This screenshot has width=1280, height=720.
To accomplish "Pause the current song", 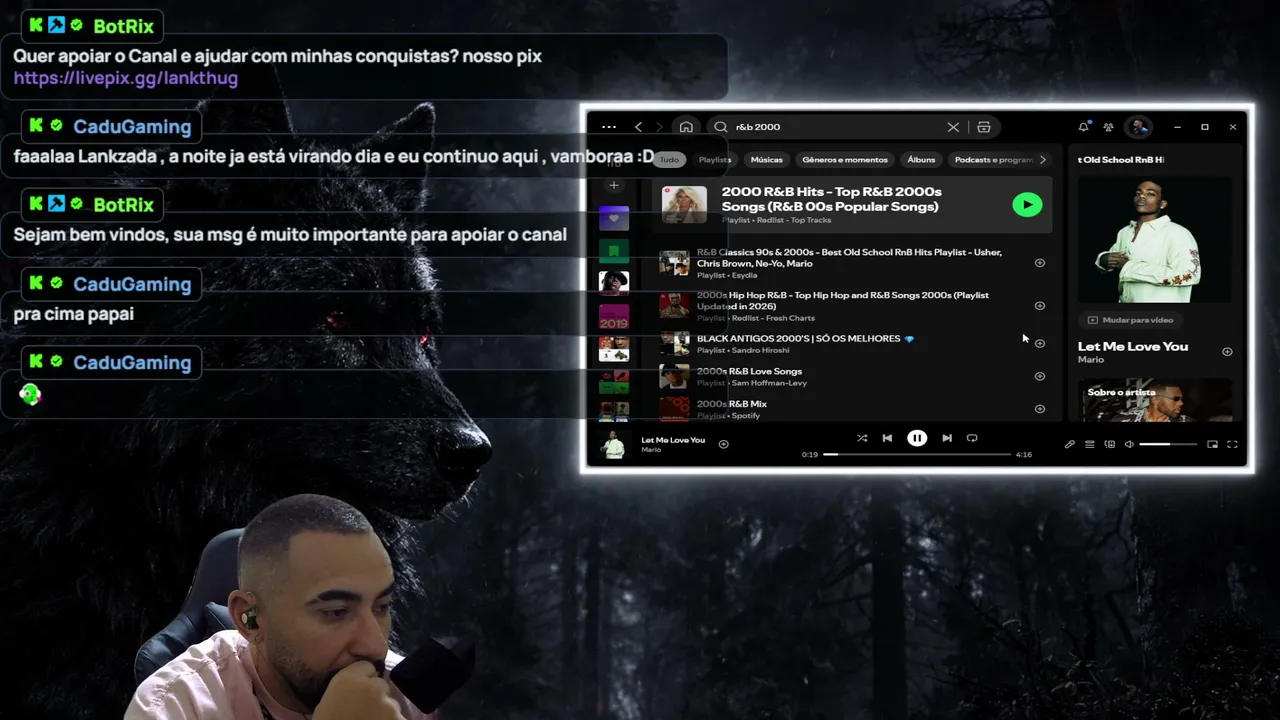I will pos(917,438).
